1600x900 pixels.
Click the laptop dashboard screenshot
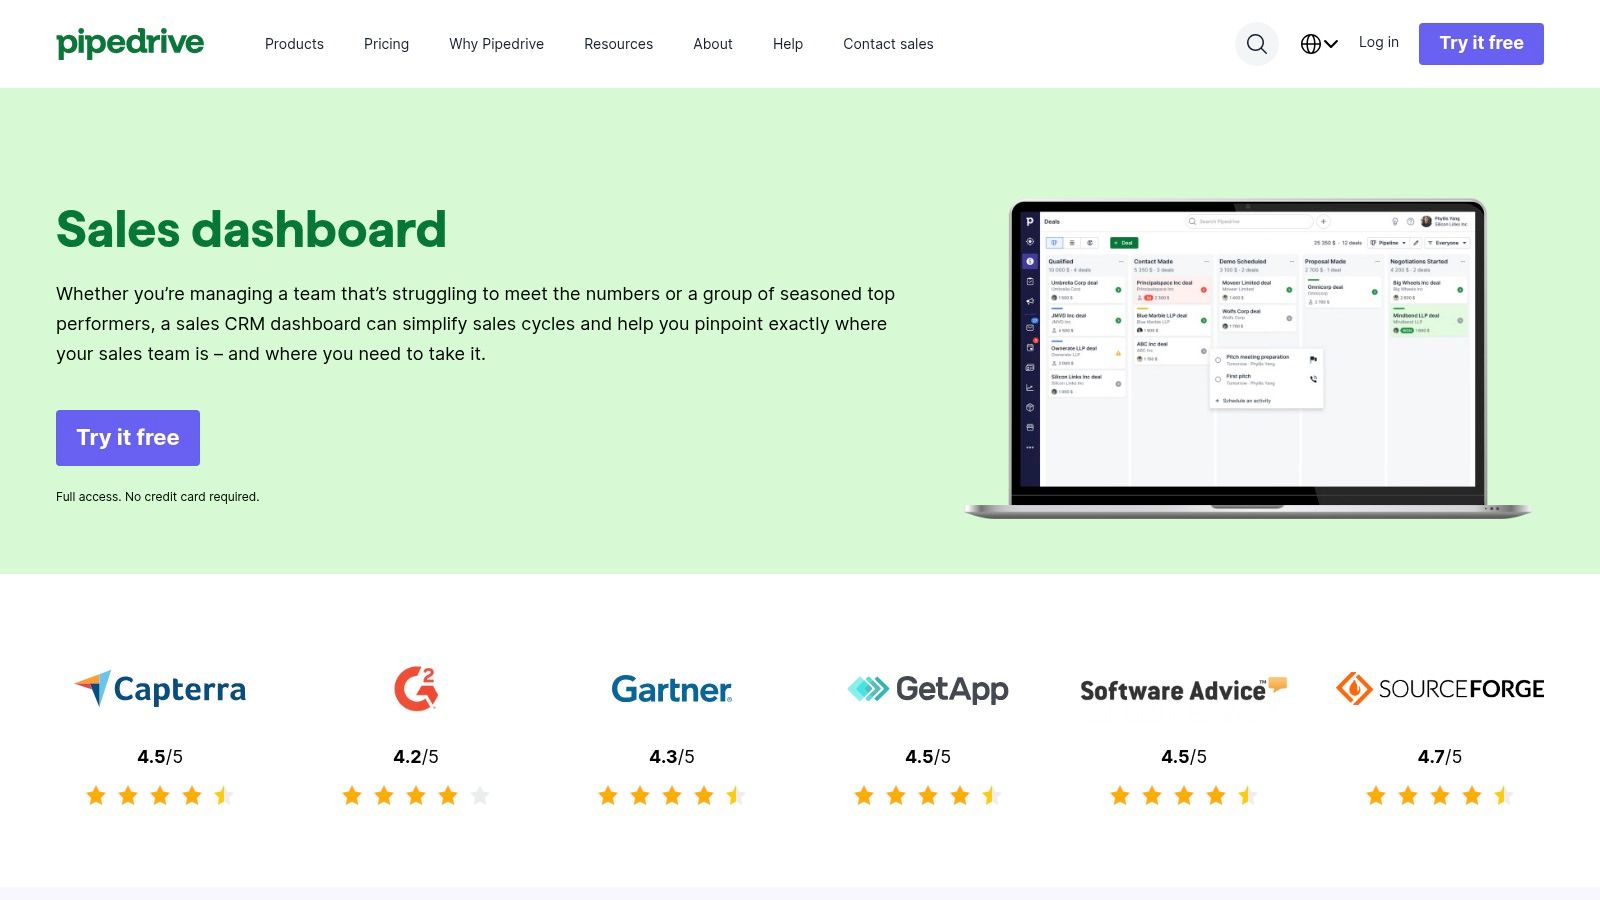click(1248, 358)
